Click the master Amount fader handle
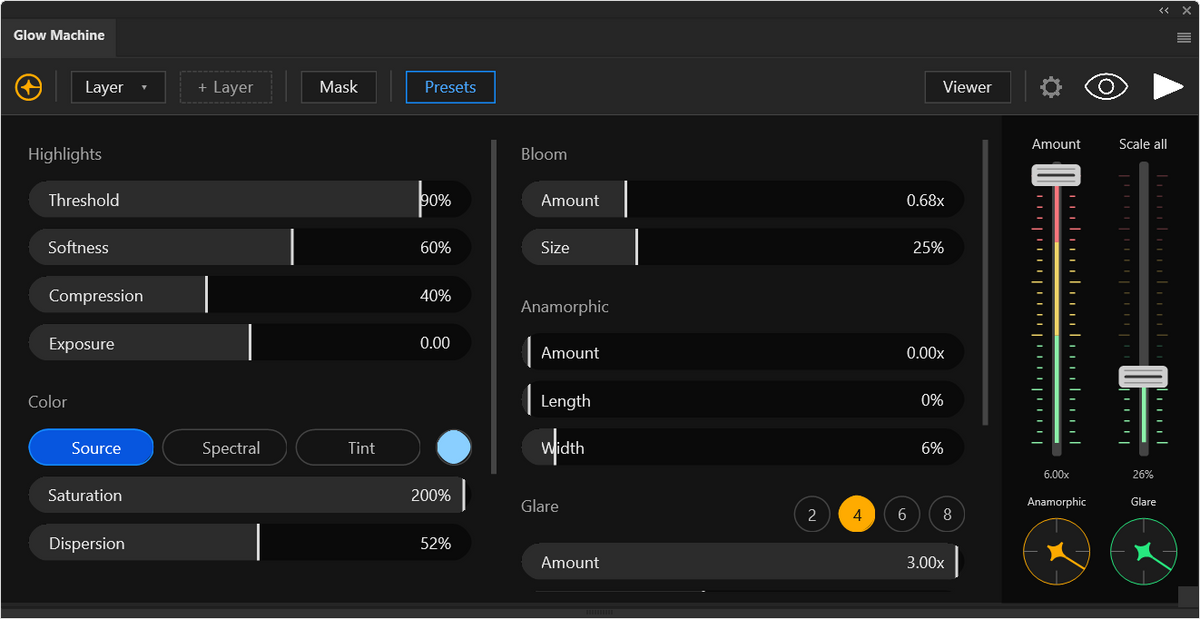This screenshot has height=619, width=1200. point(1056,175)
